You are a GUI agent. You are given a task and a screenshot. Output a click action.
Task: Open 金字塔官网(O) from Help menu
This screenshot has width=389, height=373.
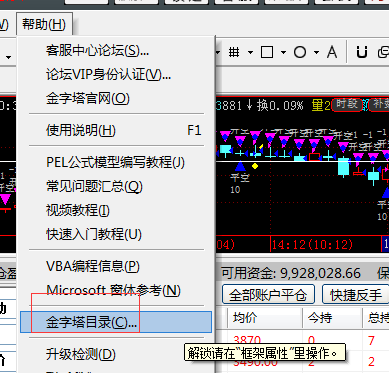116,98
